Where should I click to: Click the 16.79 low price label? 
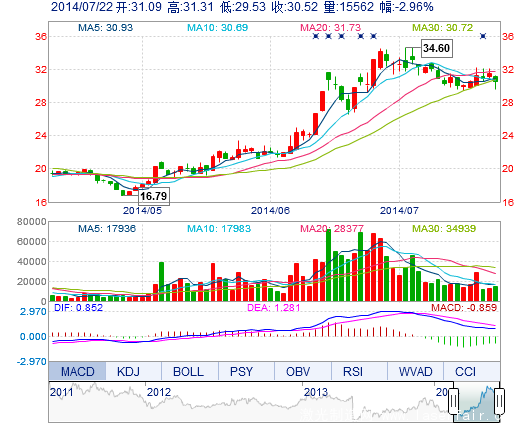154,196
